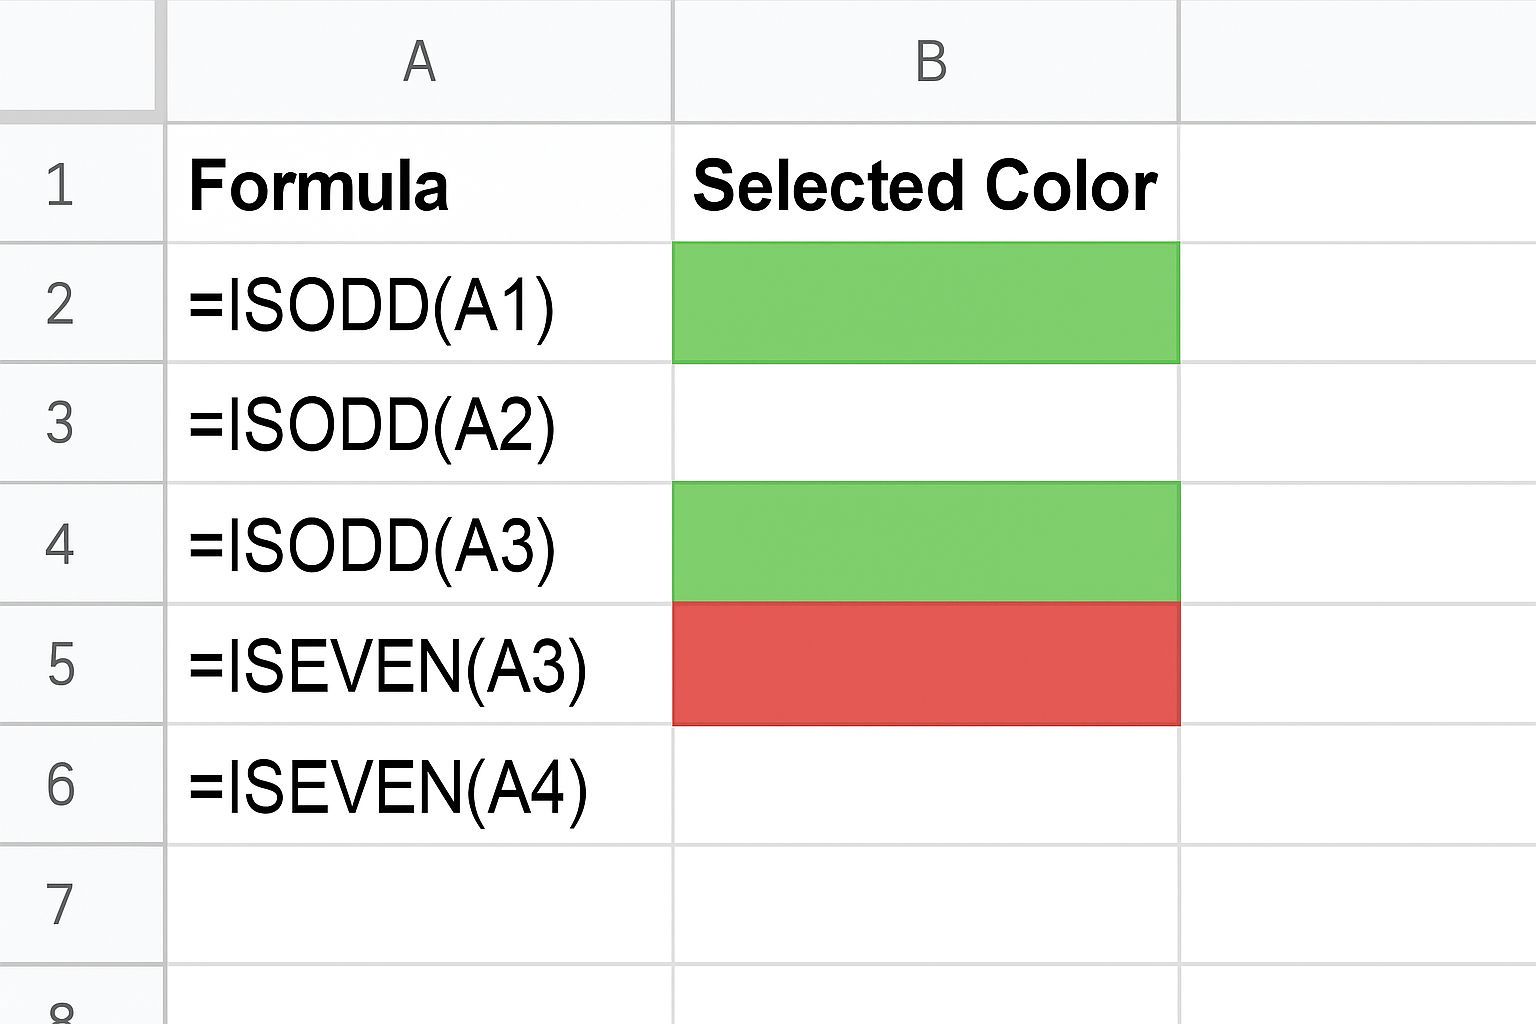Click the "Selected Color" header cell

click(x=926, y=184)
